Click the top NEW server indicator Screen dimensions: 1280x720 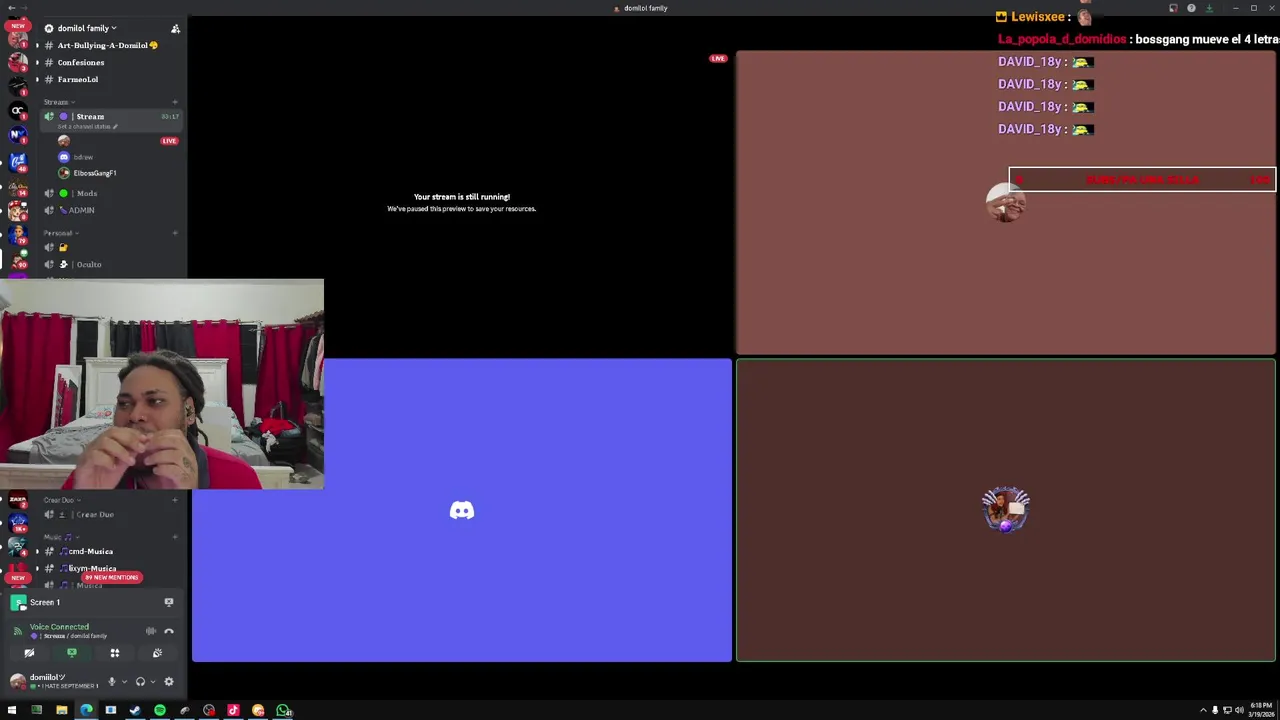tap(18, 26)
